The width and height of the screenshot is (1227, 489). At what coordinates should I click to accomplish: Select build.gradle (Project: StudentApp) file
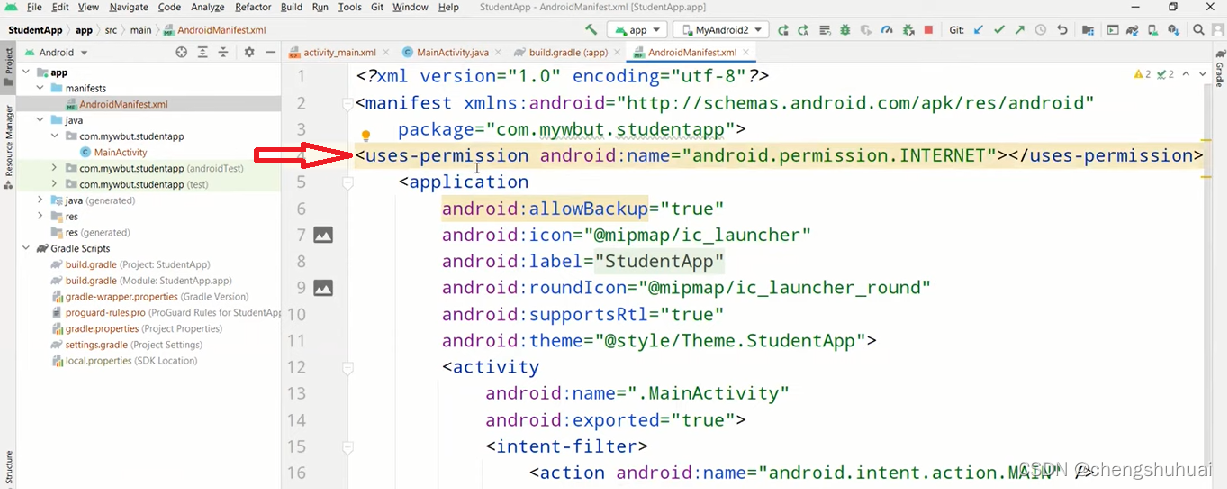click(130, 264)
